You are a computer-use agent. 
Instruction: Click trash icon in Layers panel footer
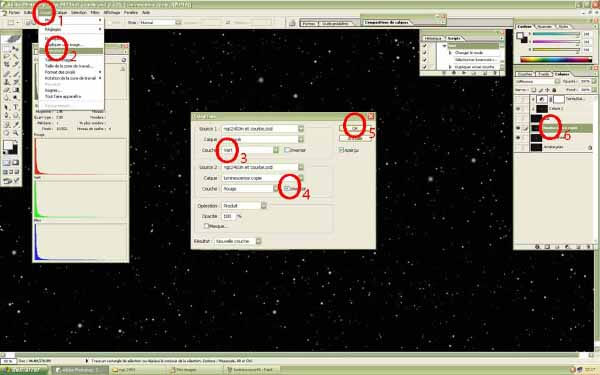click(588, 247)
